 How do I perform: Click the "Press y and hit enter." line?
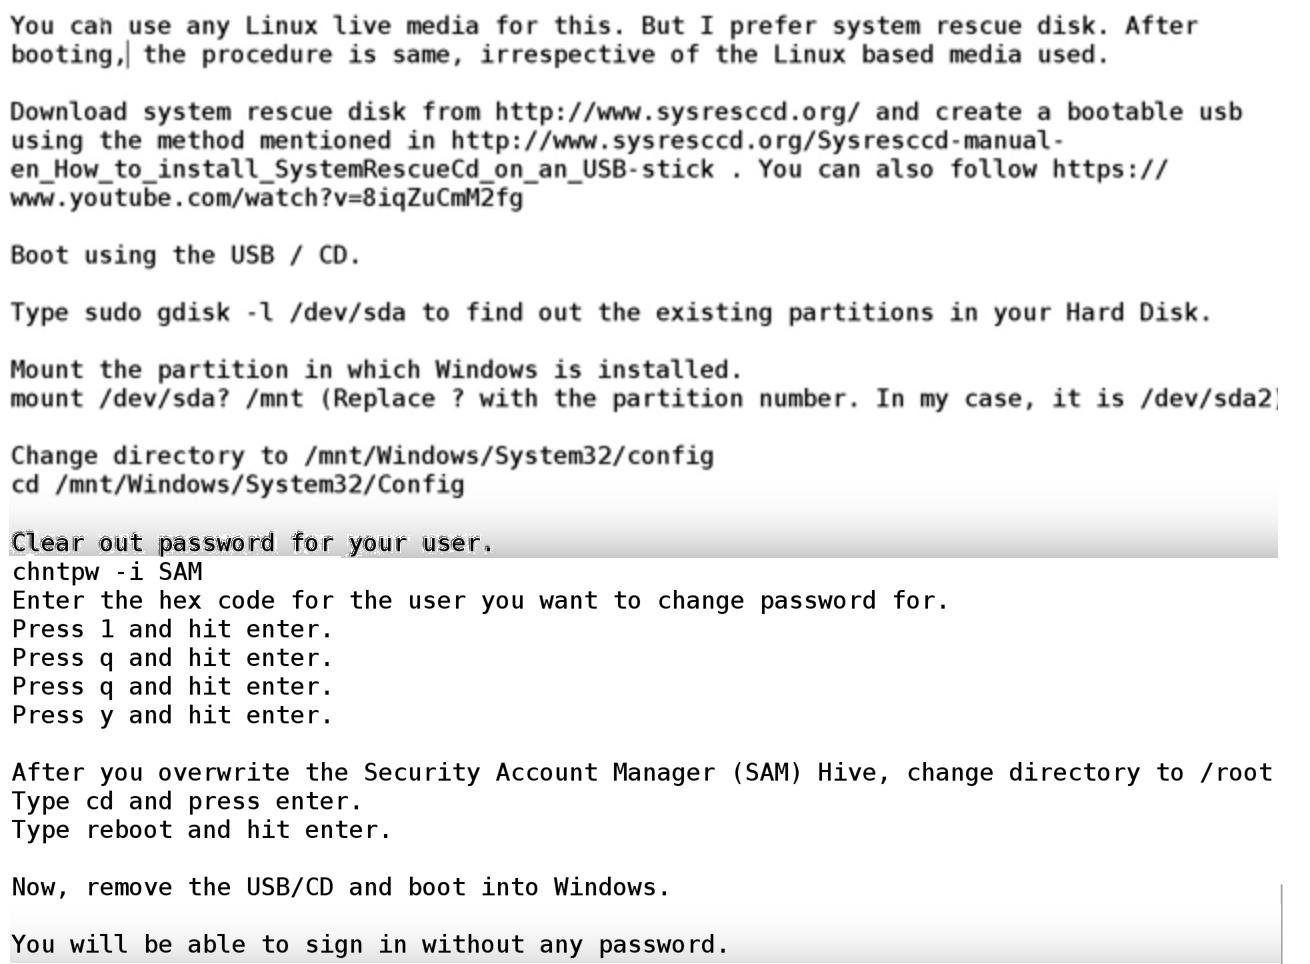tap(172, 716)
